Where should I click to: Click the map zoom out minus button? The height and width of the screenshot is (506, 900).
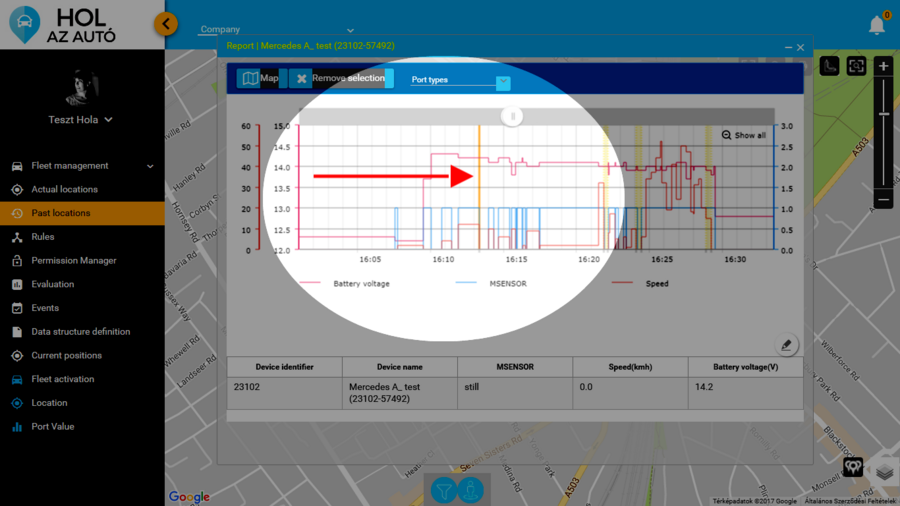[883, 200]
